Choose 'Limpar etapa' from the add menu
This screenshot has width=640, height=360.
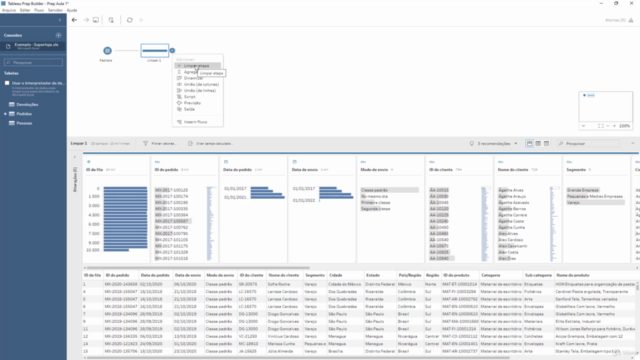click(x=198, y=66)
